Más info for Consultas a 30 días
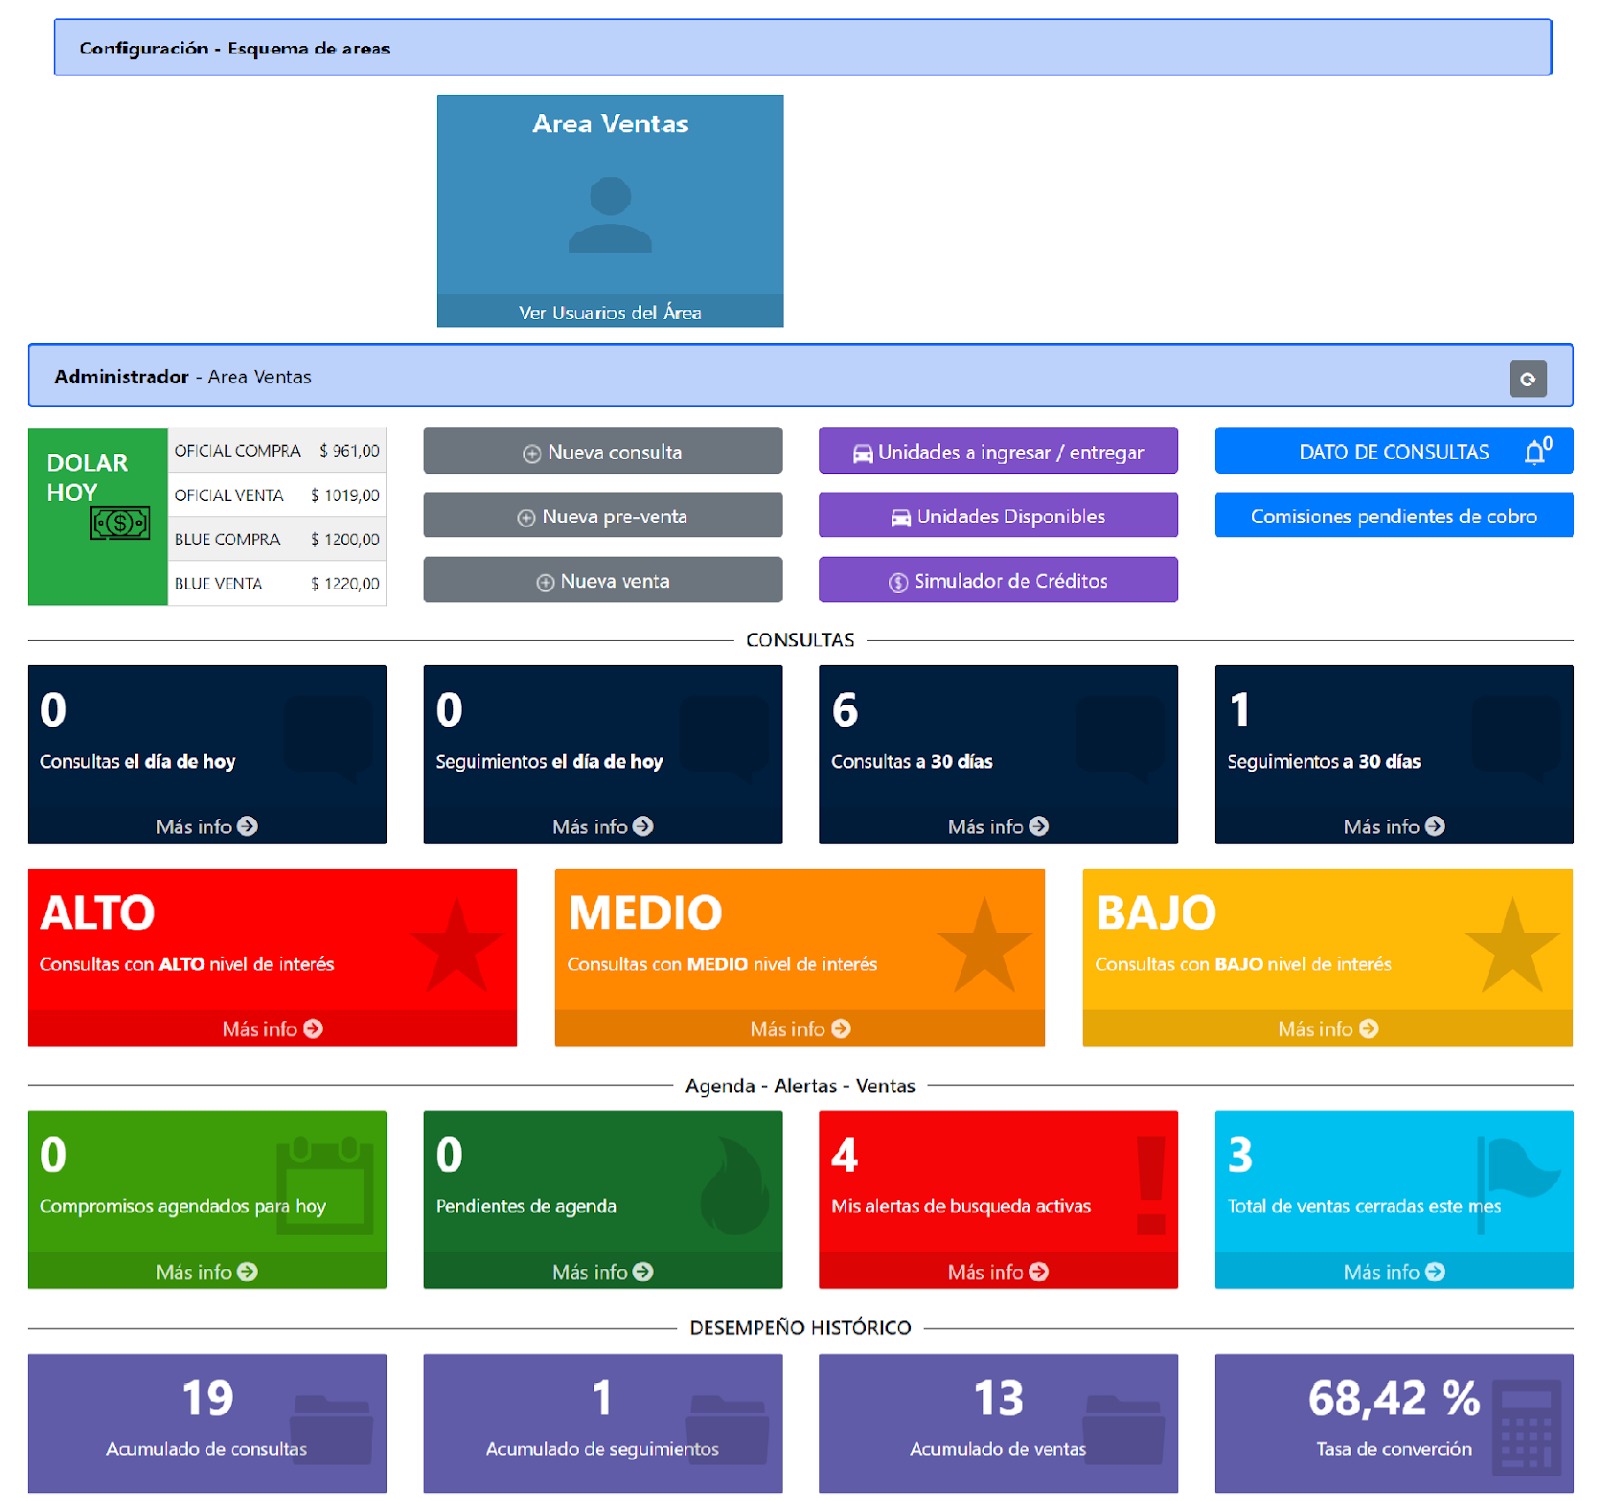 (998, 826)
